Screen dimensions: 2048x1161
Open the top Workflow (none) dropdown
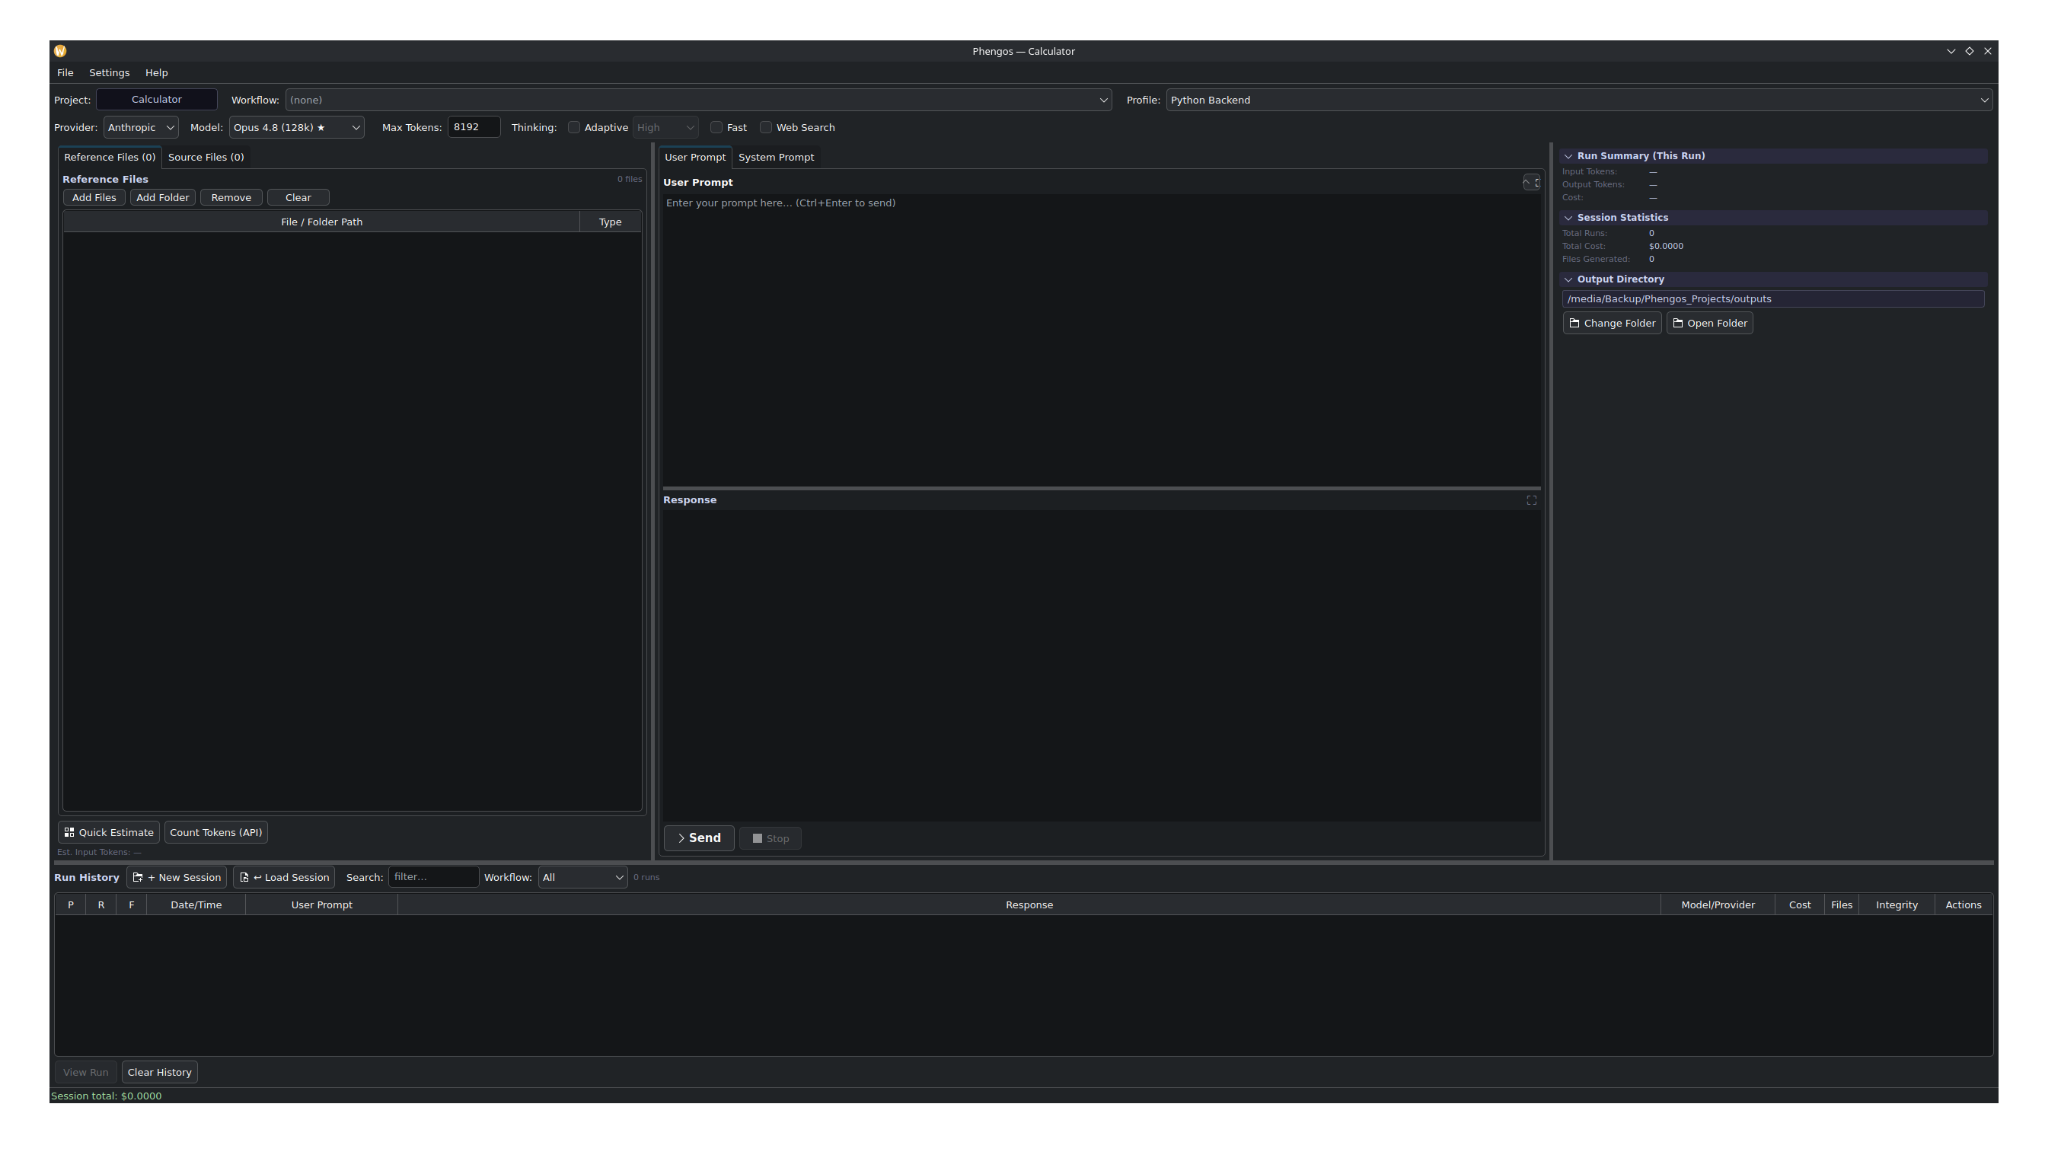[x=698, y=100]
